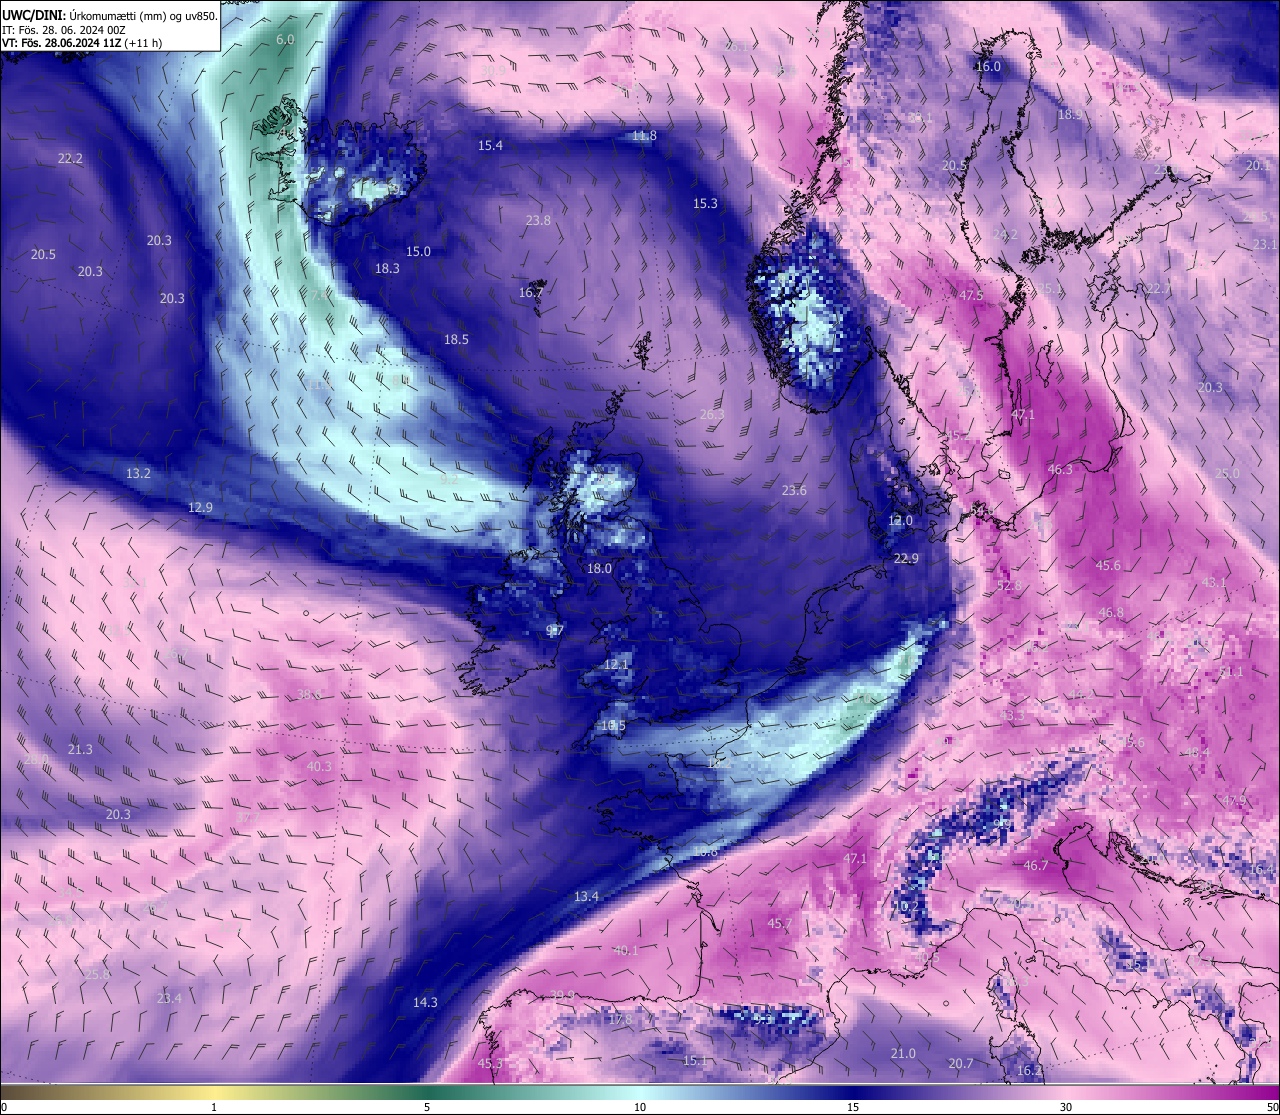Click the 13.4 value label
The width and height of the screenshot is (1280, 1115).
[586, 896]
